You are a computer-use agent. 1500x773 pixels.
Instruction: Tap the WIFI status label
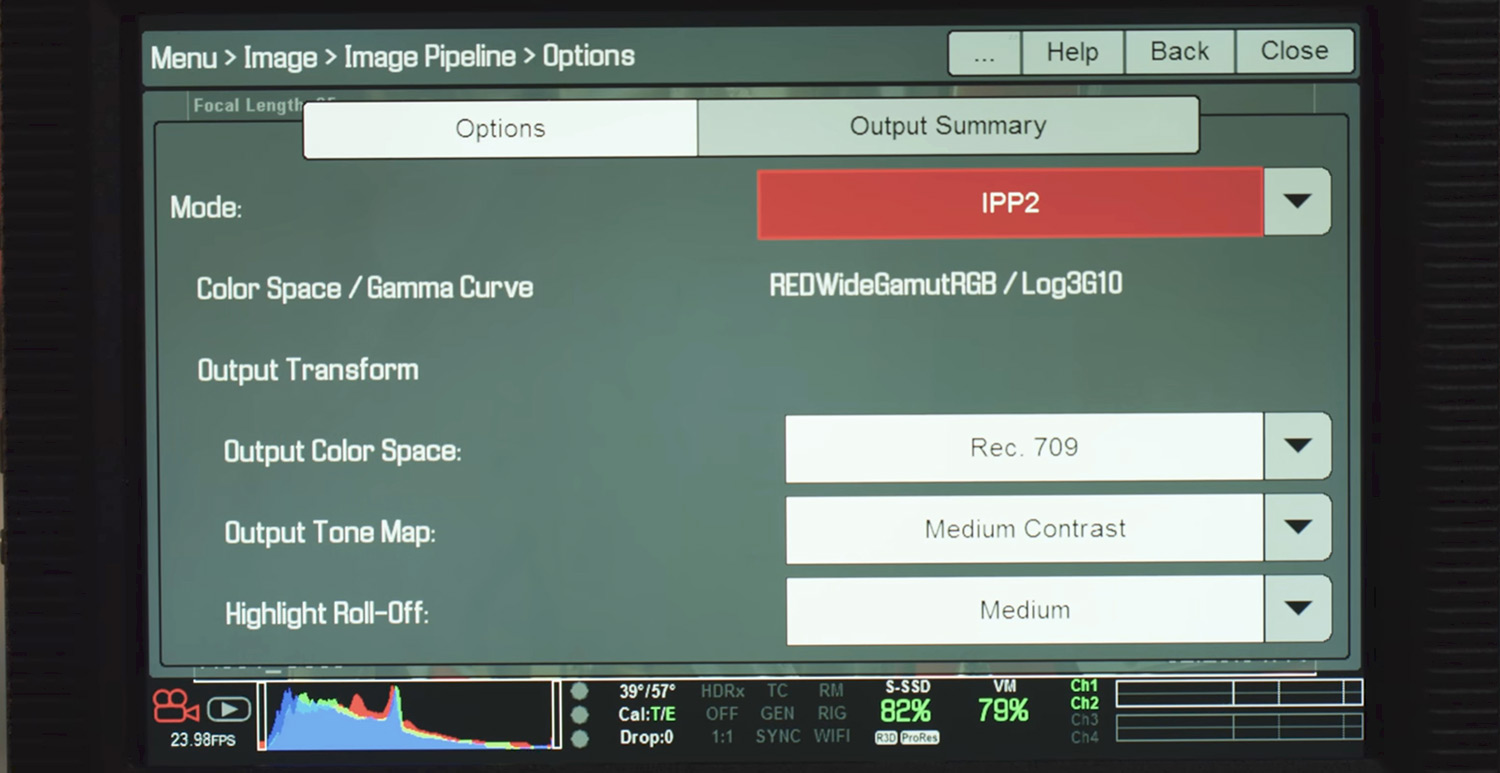[x=832, y=736]
